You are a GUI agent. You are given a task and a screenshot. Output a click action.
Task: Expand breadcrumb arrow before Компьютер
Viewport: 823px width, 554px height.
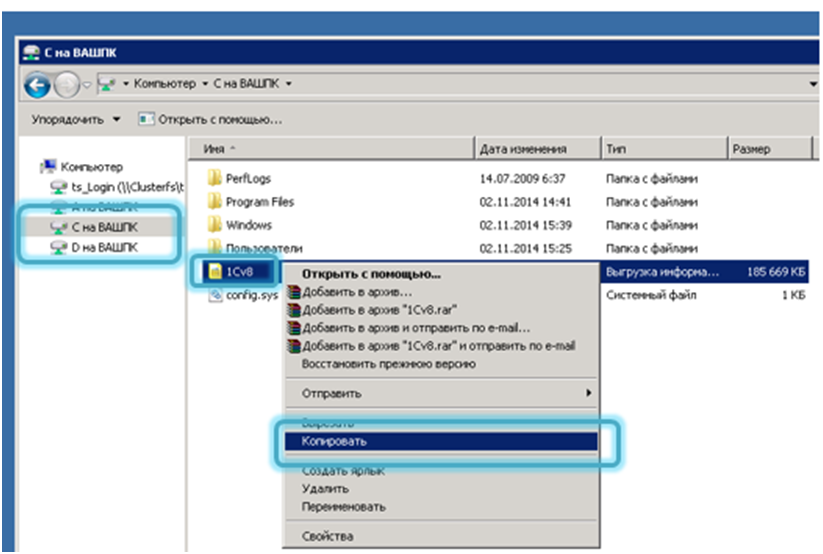tap(126, 83)
